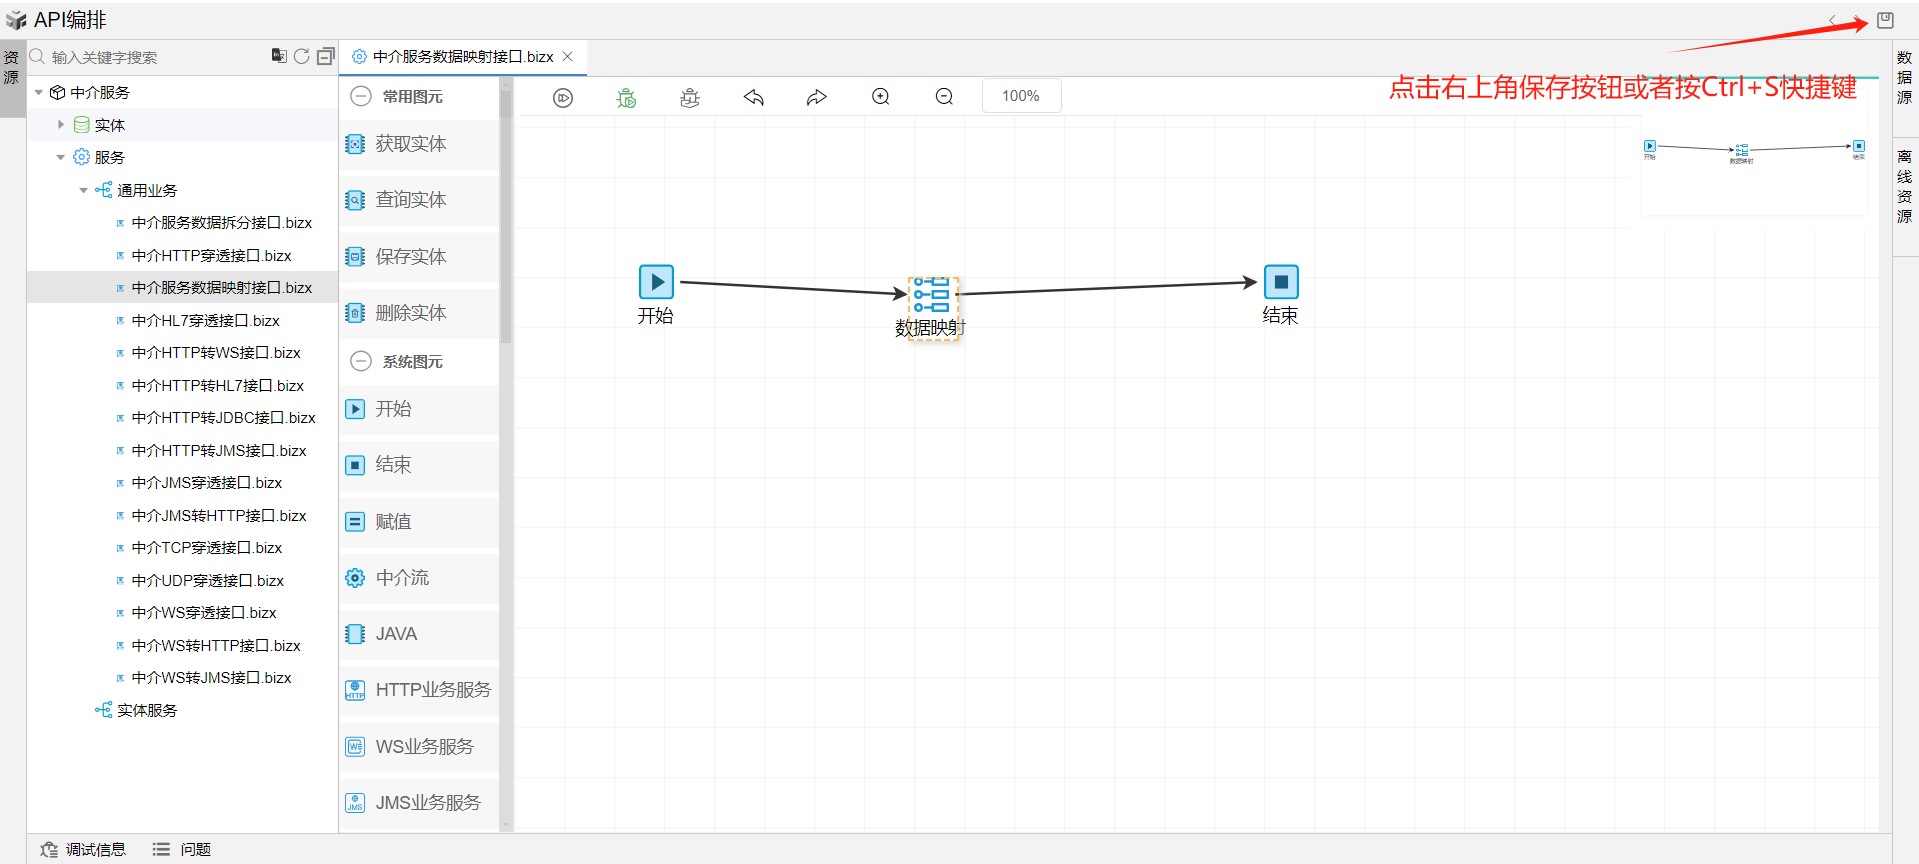Viewport: 1919px width, 864px height.
Task: Click the run/play toolbar icon
Action: pos(563,97)
